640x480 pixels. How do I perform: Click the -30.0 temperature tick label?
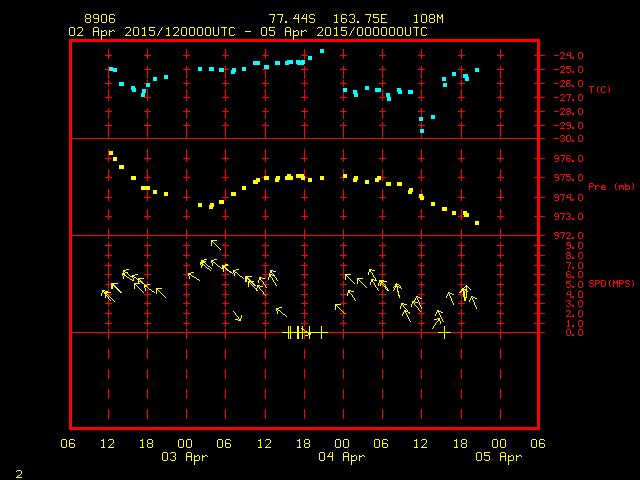[558, 139]
